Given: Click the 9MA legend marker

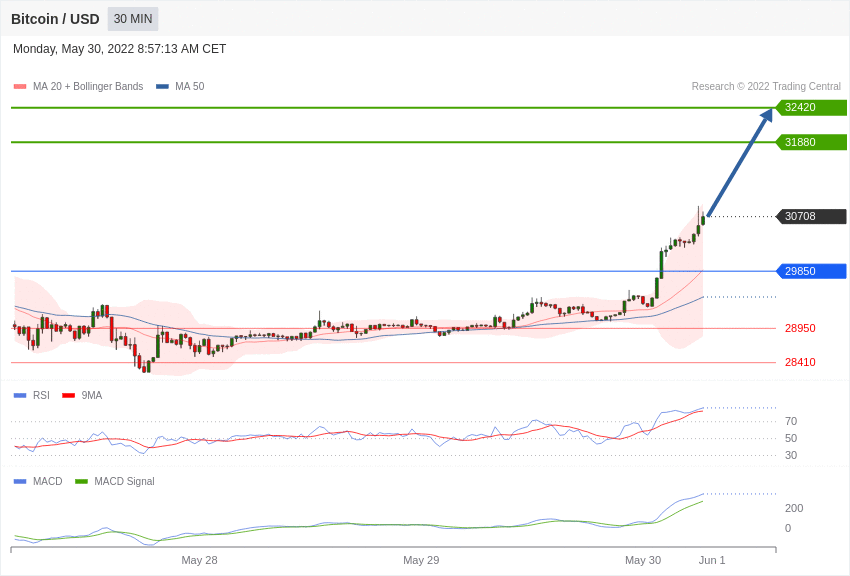Looking at the screenshot, I should point(68,396).
